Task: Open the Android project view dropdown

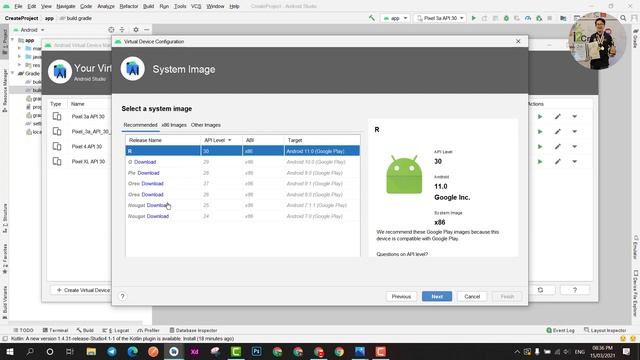Action: pyautogui.click(x=29, y=30)
